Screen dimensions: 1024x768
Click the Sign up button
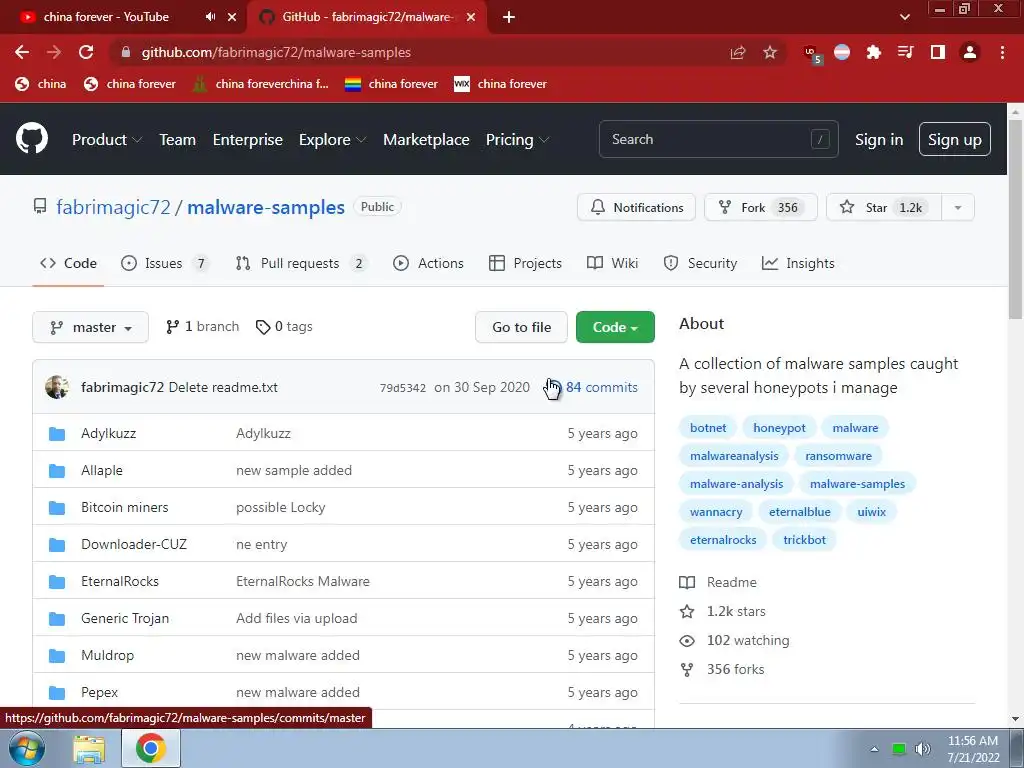(954, 139)
